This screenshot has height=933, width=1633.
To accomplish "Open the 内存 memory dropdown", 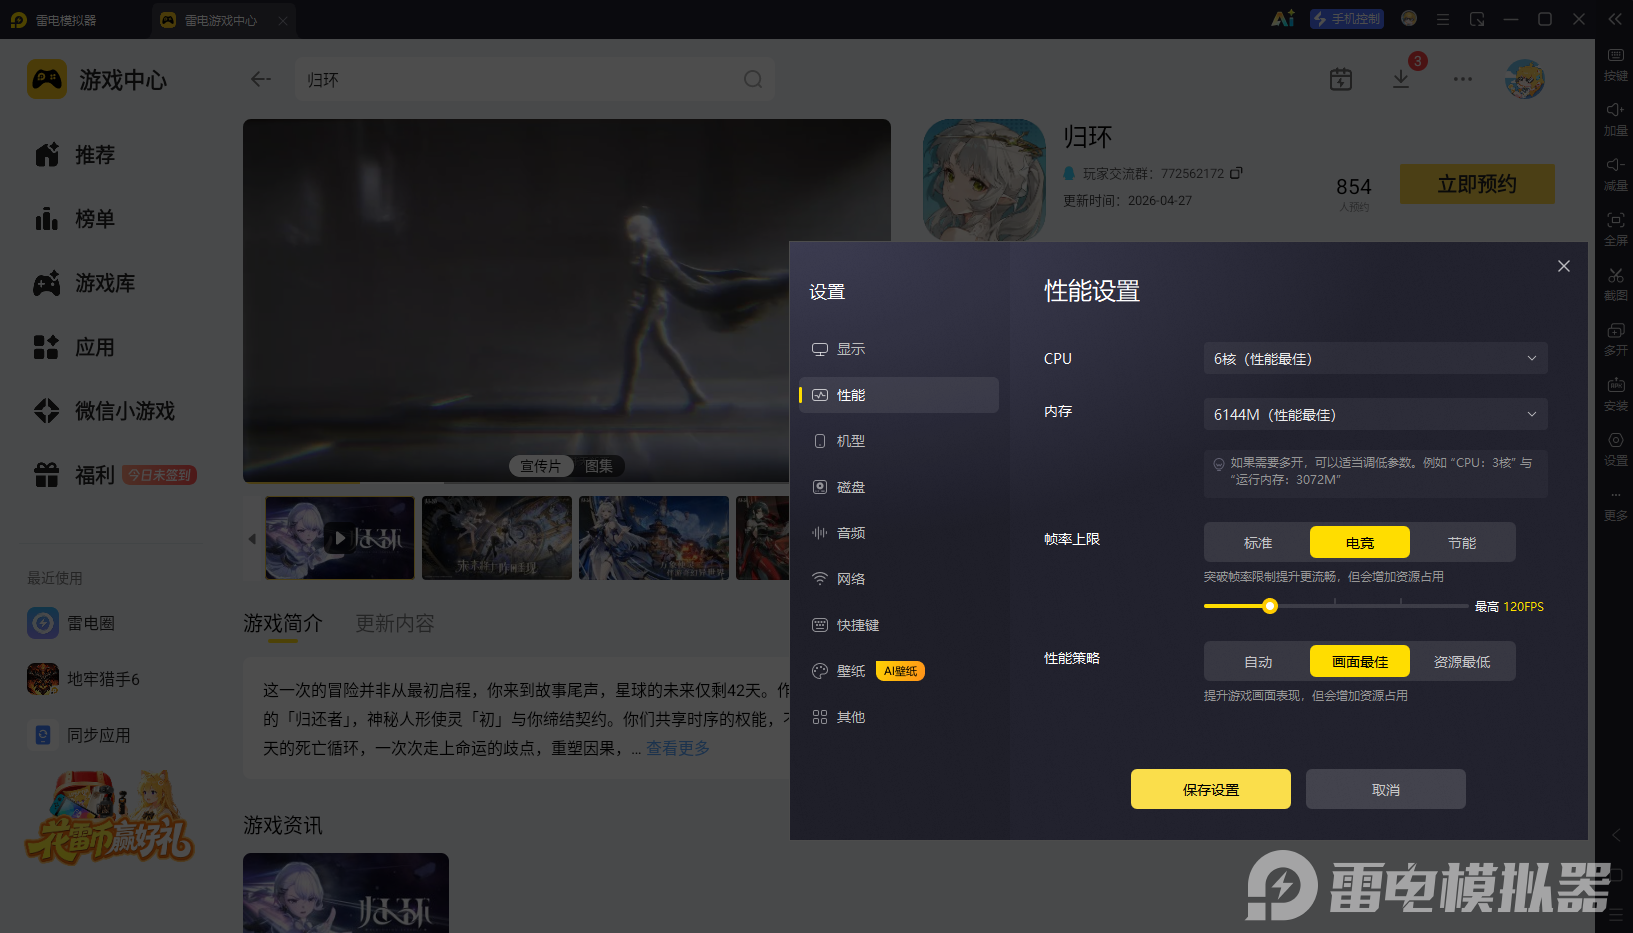I will tap(1375, 414).
